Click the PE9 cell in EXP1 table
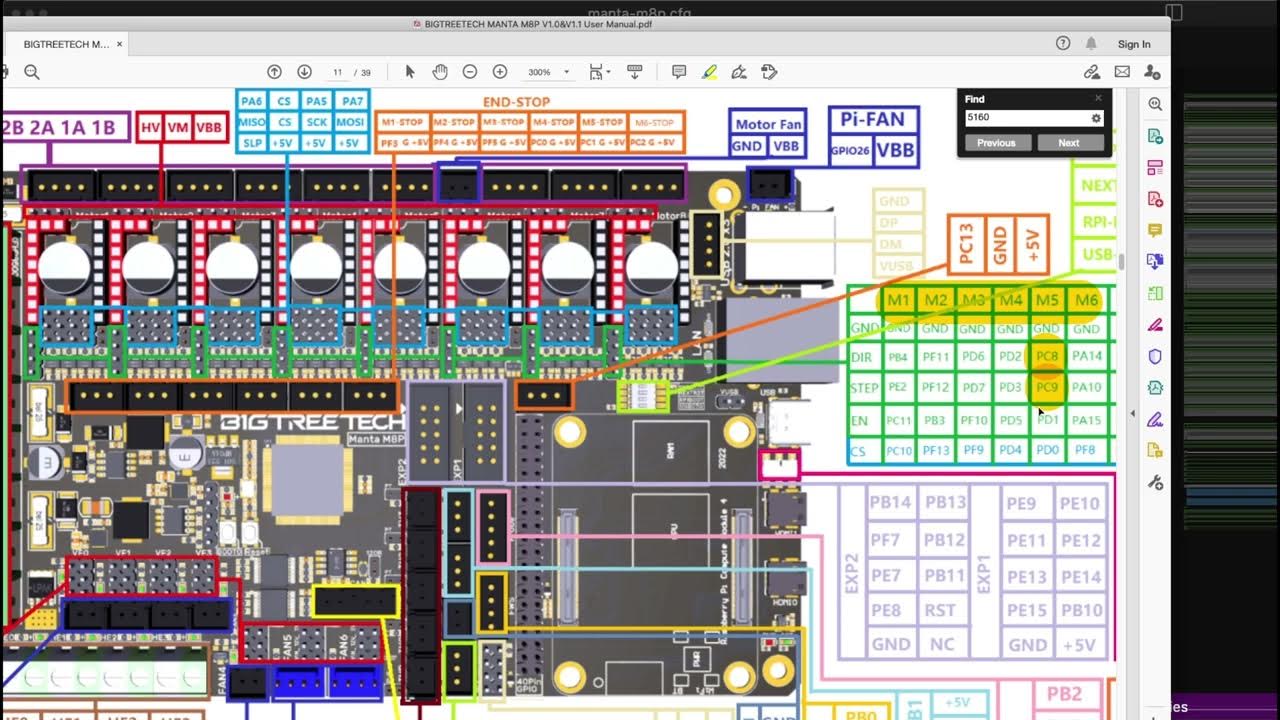The height and width of the screenshot is (720, 1280). point(1021,503)
